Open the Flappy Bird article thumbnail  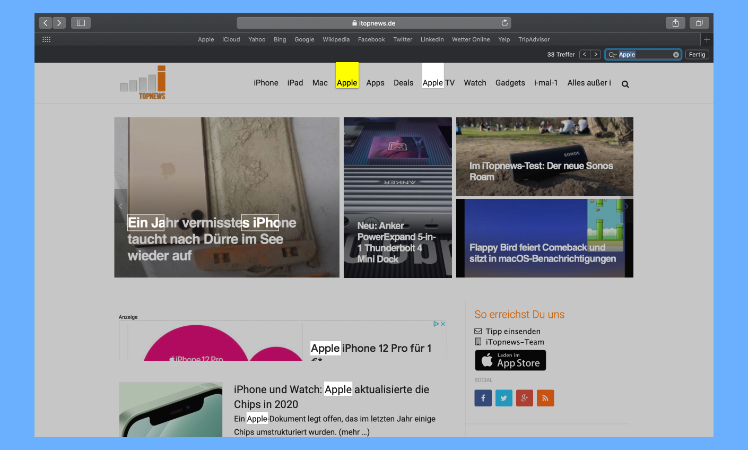pos(544,238)
